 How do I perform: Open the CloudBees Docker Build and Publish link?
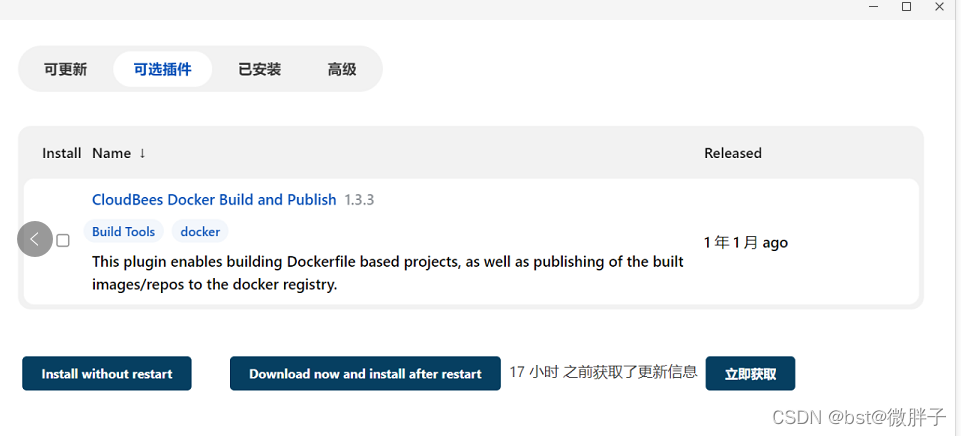pos(214,200)
